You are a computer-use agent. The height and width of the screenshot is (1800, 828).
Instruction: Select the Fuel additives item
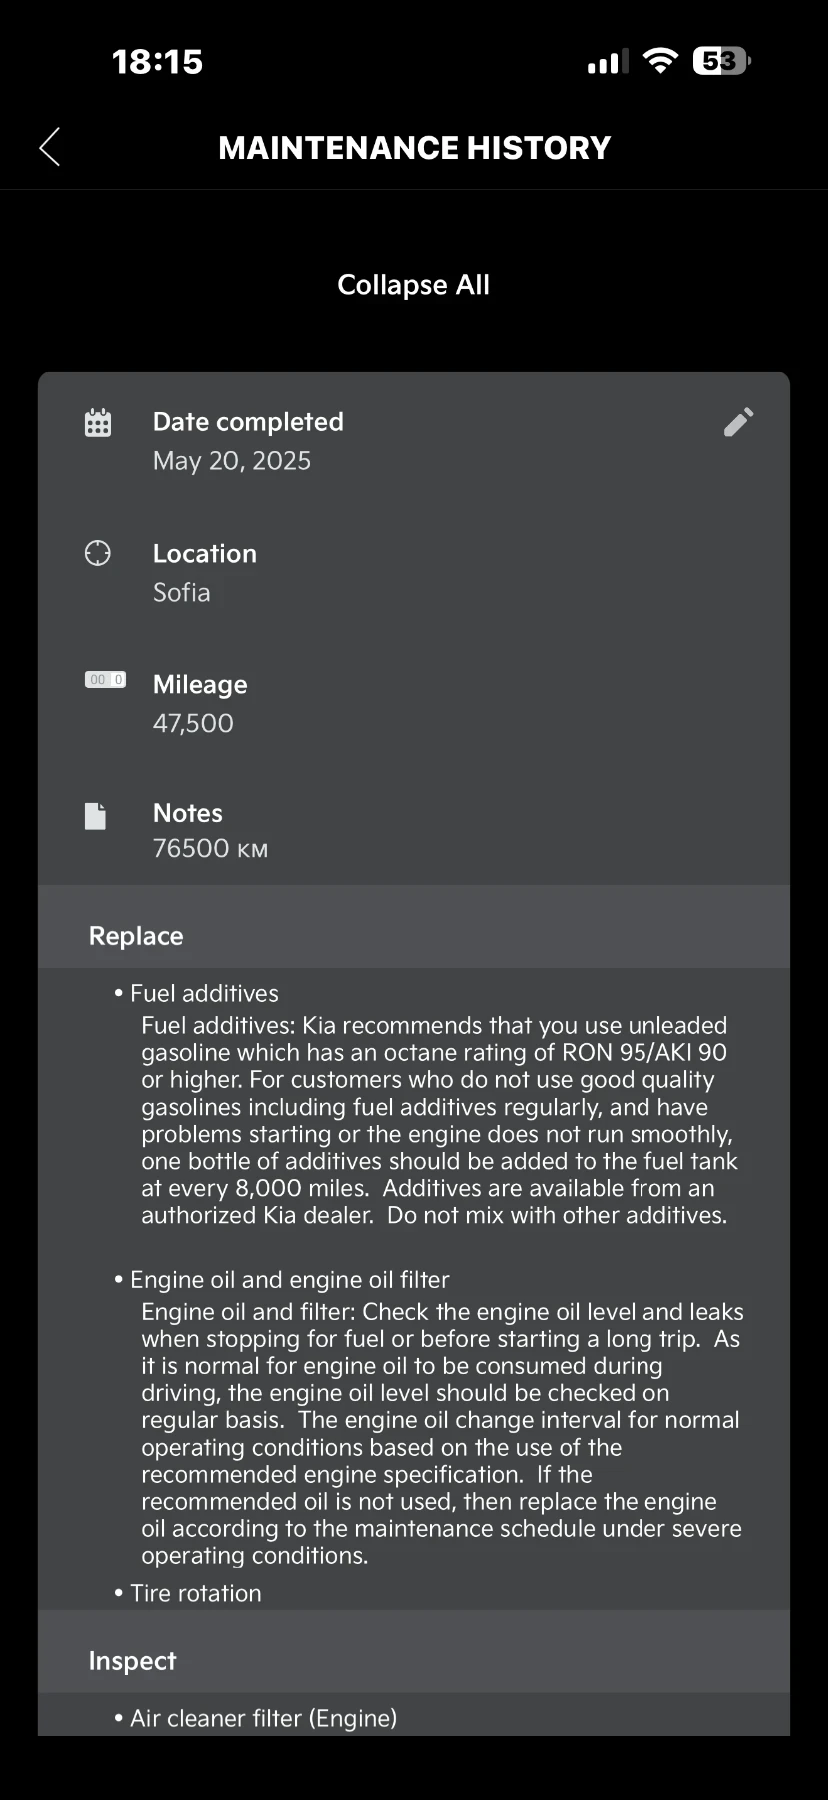[x=204, y=993]
